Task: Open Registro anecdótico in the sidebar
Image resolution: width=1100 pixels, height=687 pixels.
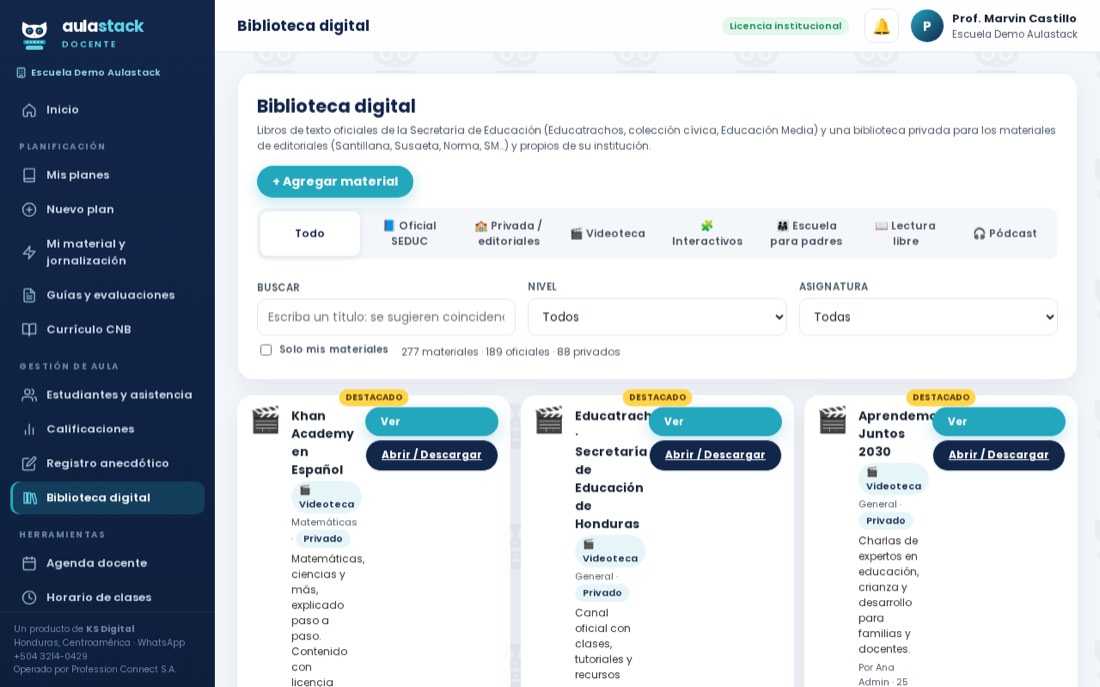Action: tap(107, 464)
